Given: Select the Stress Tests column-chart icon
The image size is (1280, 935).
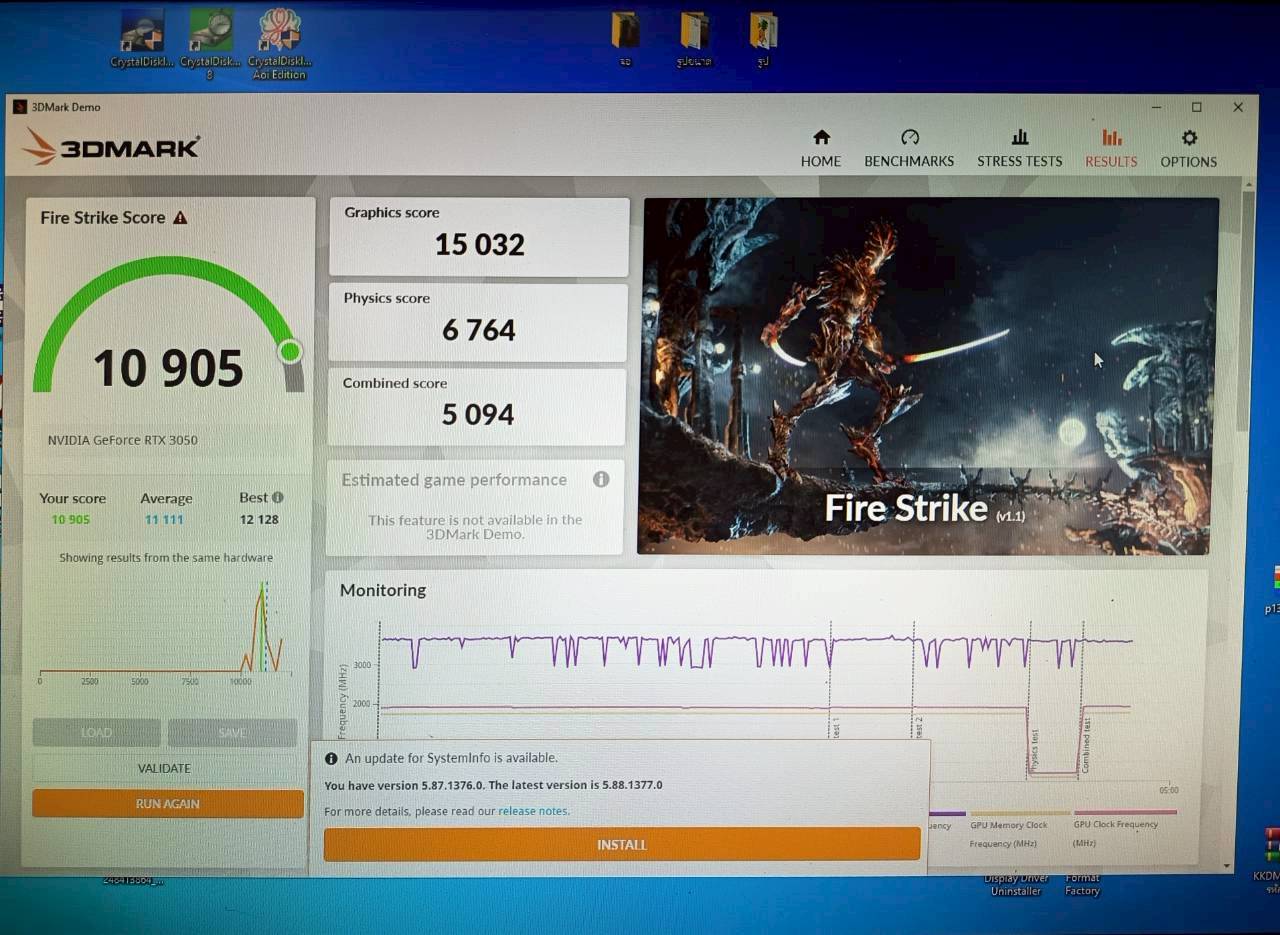Looking at the screenshot, I should click(x=1019, y=137).
